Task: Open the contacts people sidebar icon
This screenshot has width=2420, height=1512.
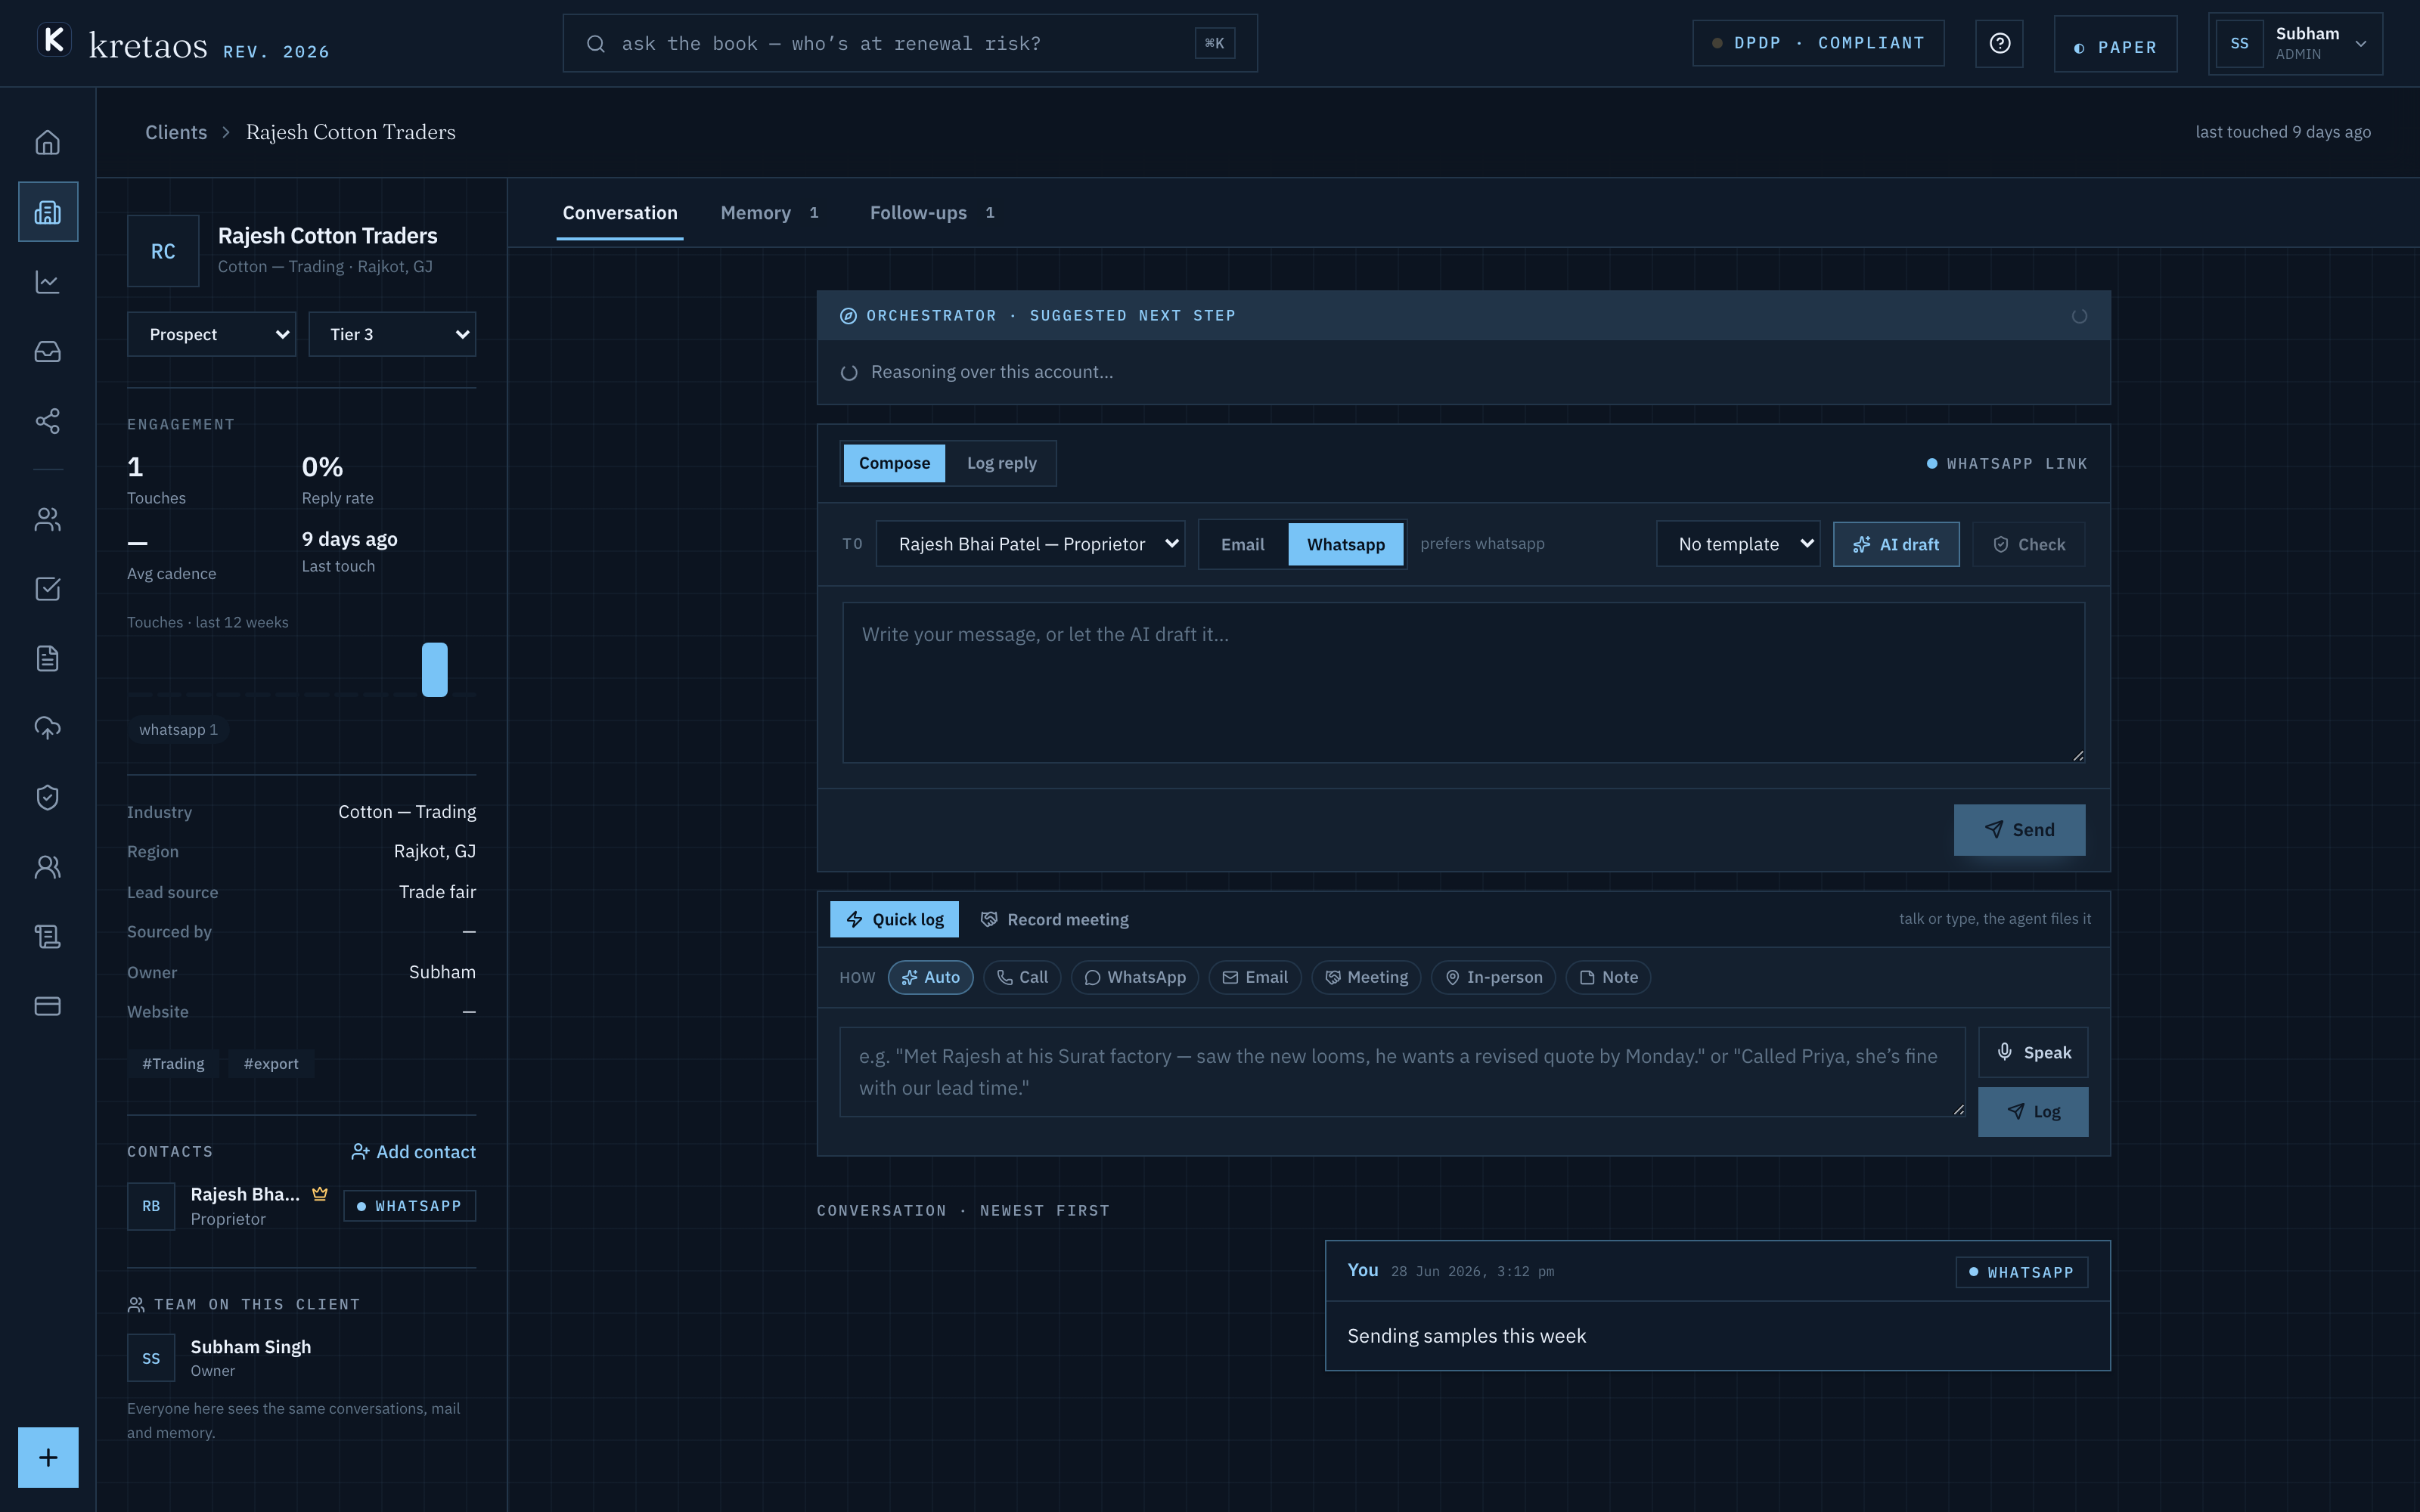Action: tap(48, 519)
